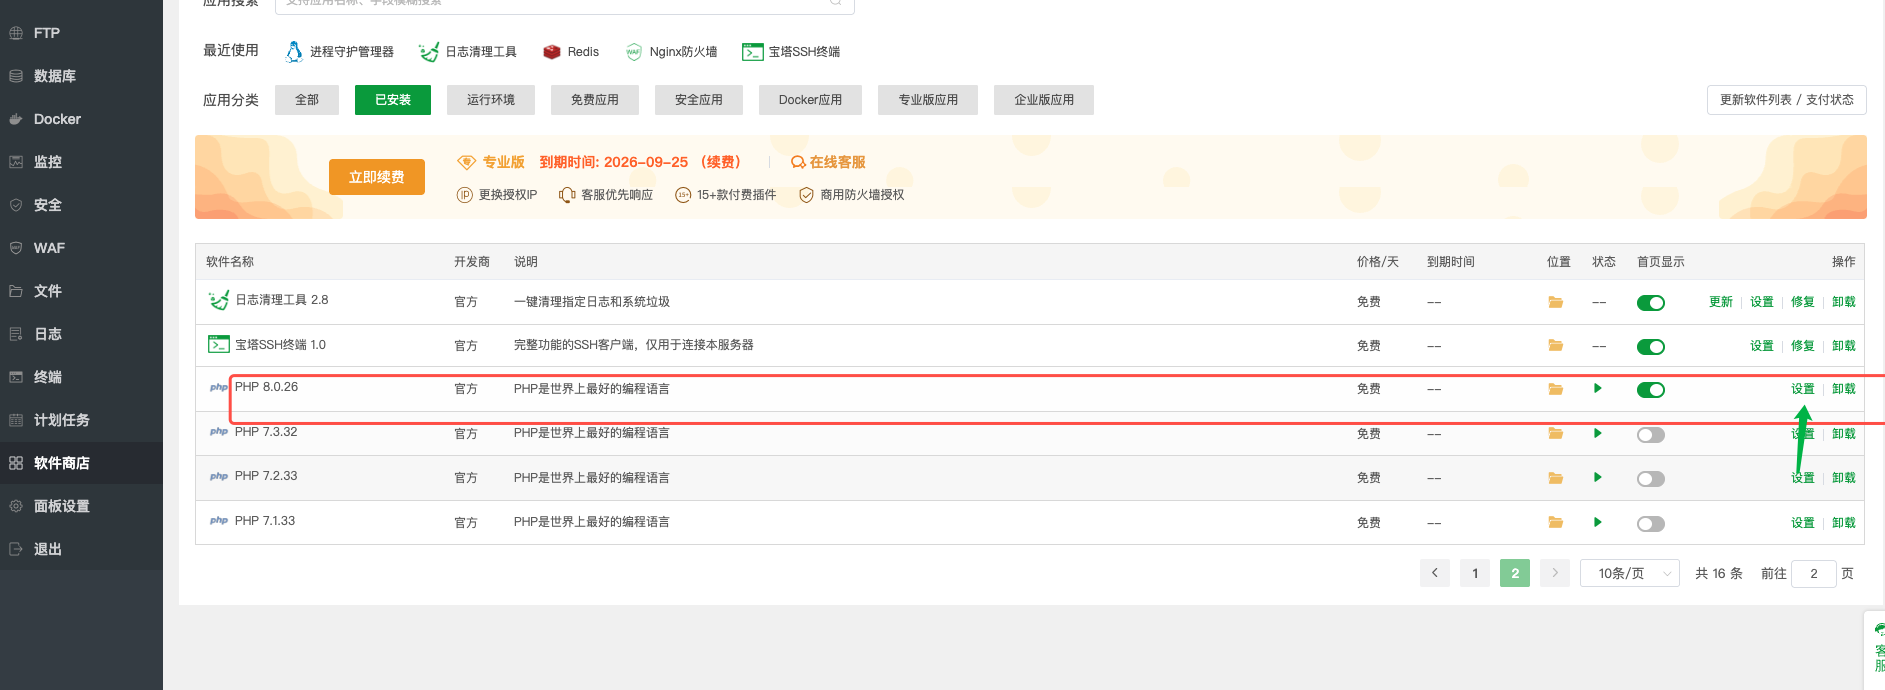The width and height of the screenshot is (1885, 690).
Task: Toggle homepage display for 日志清理工具 2.8
Action: 1651,303
